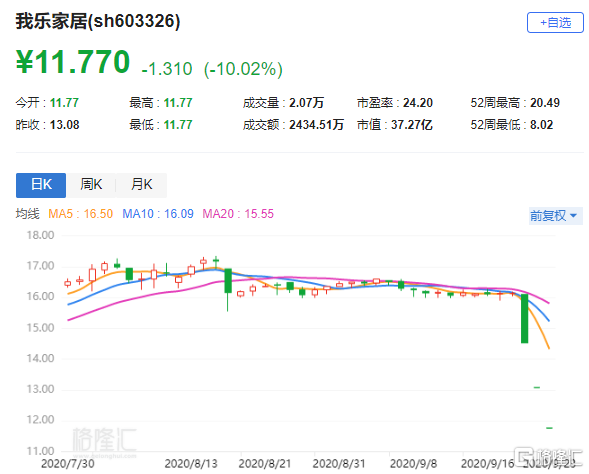Viewport: 589px width, 474px height.
Task: Click the 16.00 price axis label
Action: [40, 296]
